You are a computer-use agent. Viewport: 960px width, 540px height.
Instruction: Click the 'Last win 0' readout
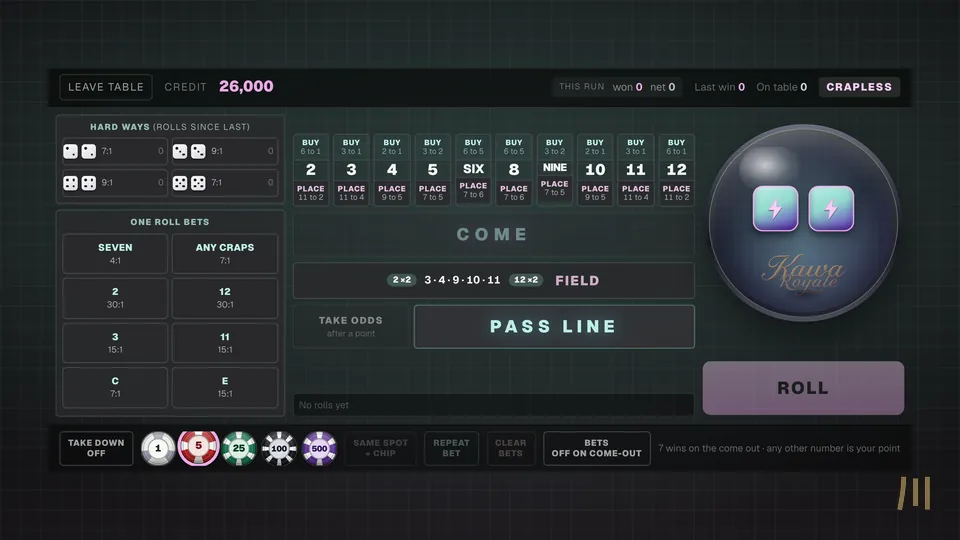point(719,87)
